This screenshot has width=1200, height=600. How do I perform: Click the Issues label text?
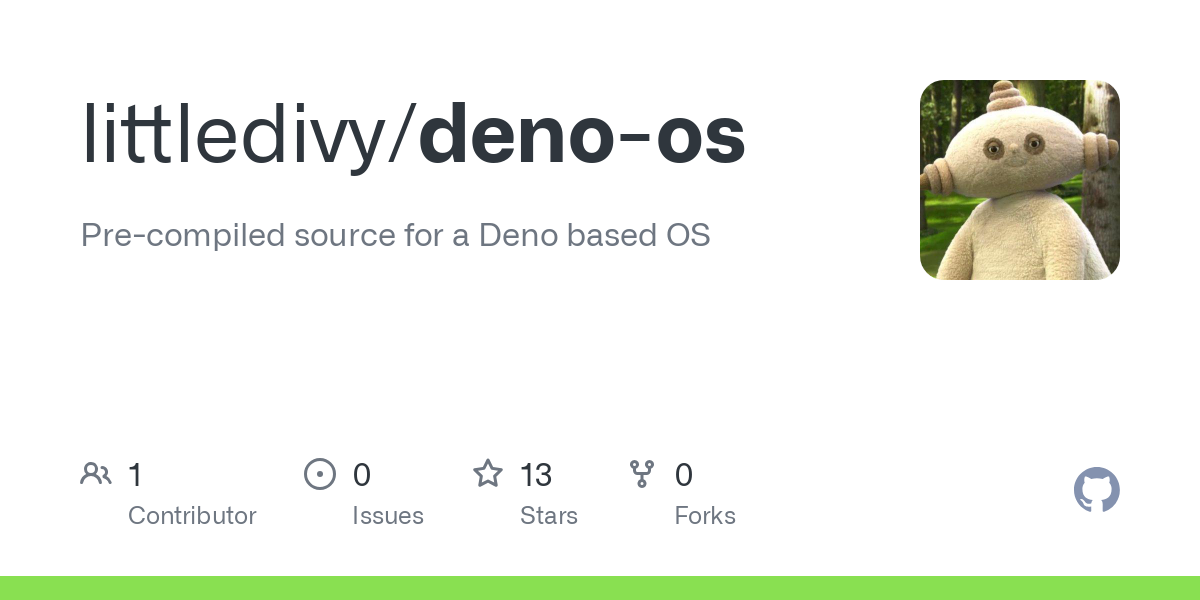tap(388, 515)
